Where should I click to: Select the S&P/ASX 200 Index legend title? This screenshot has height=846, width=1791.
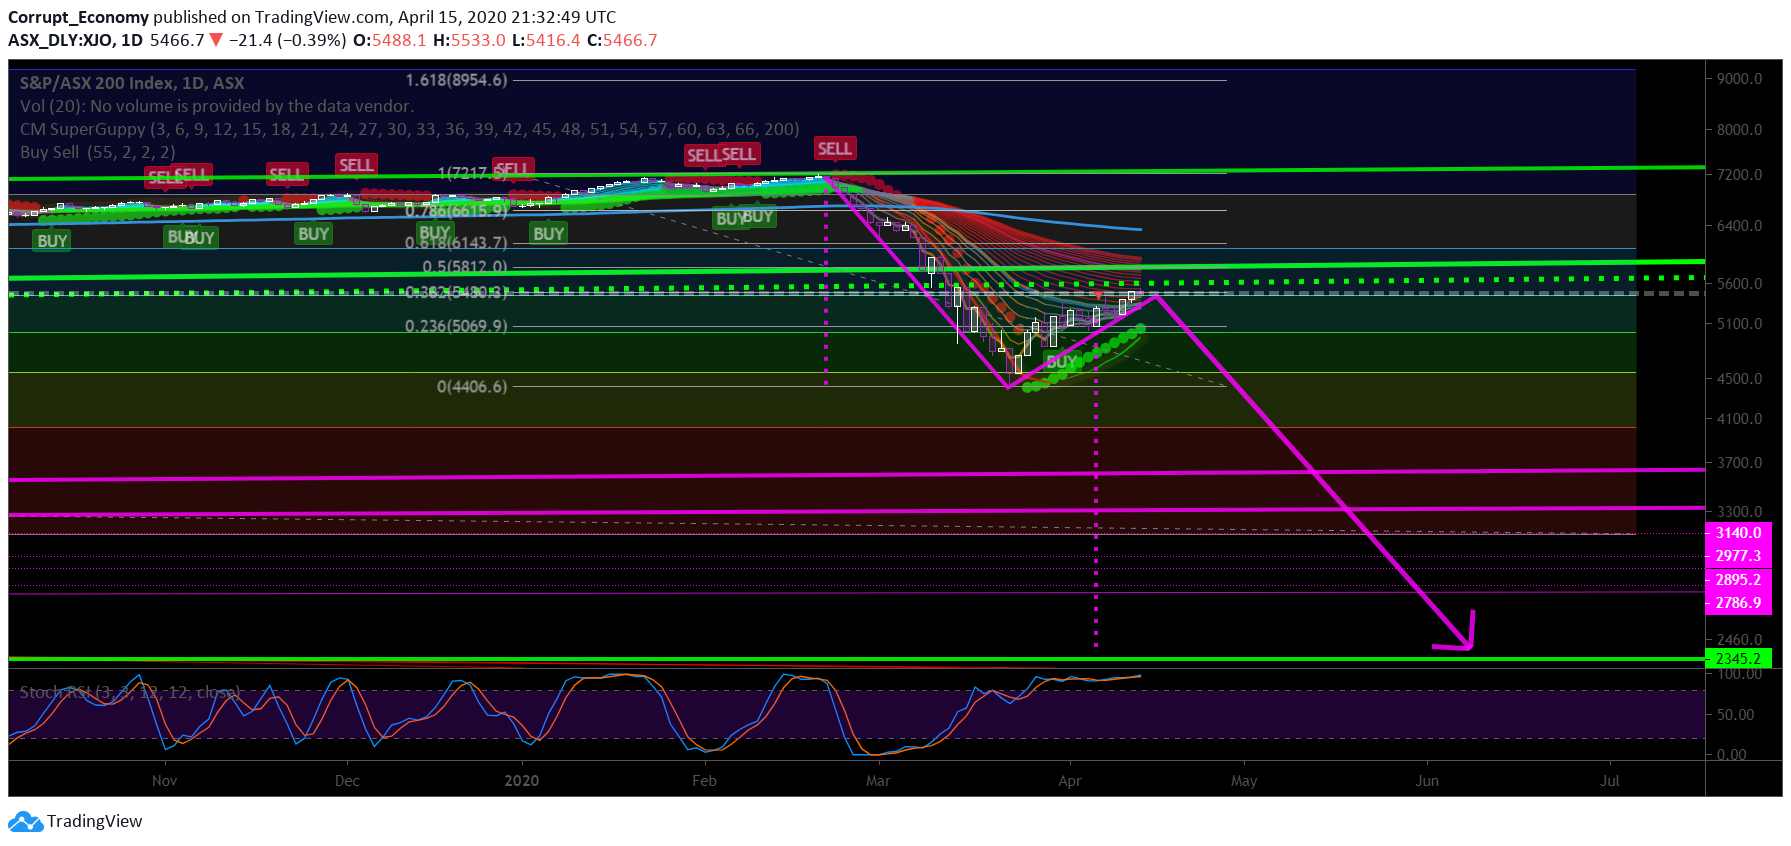[x=132, y=83]
